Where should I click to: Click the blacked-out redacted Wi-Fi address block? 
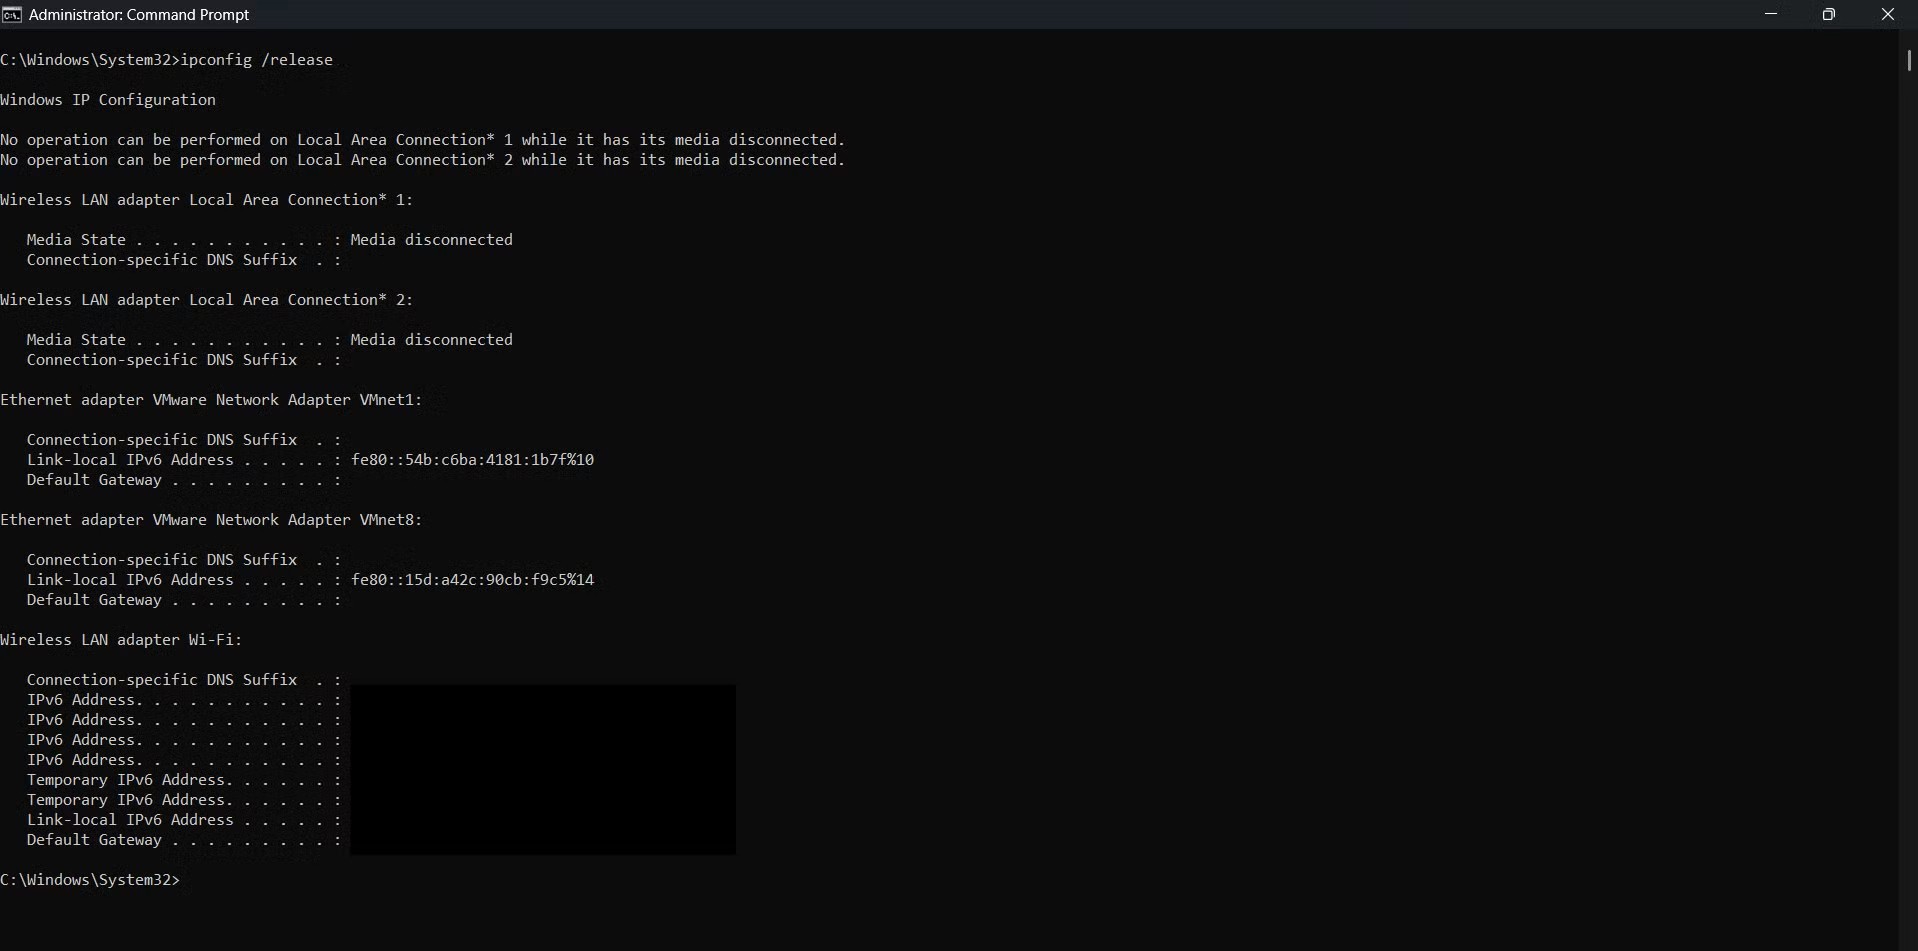pos(543,769)
